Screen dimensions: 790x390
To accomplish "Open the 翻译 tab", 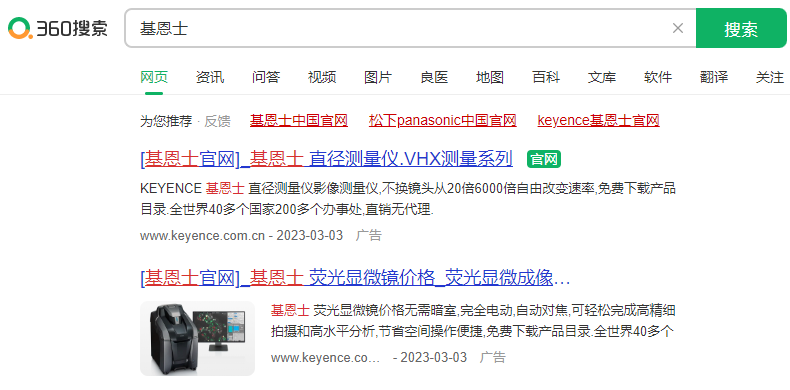I will (x=713, y=77).
